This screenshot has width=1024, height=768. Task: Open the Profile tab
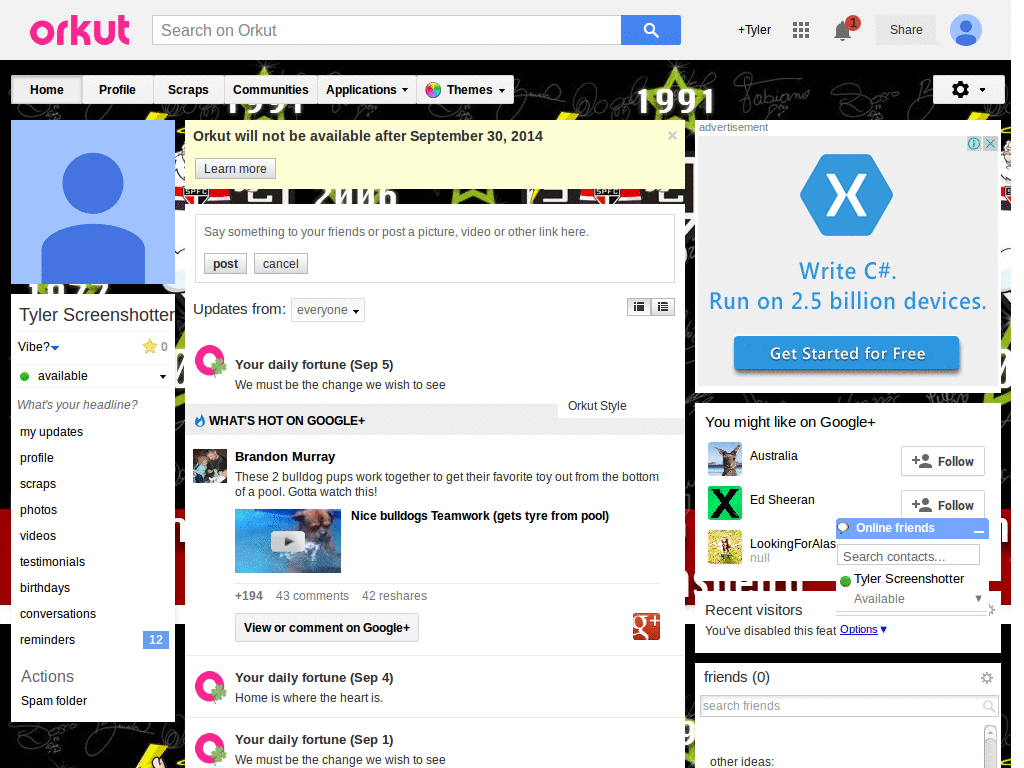[x=118, y=89]
